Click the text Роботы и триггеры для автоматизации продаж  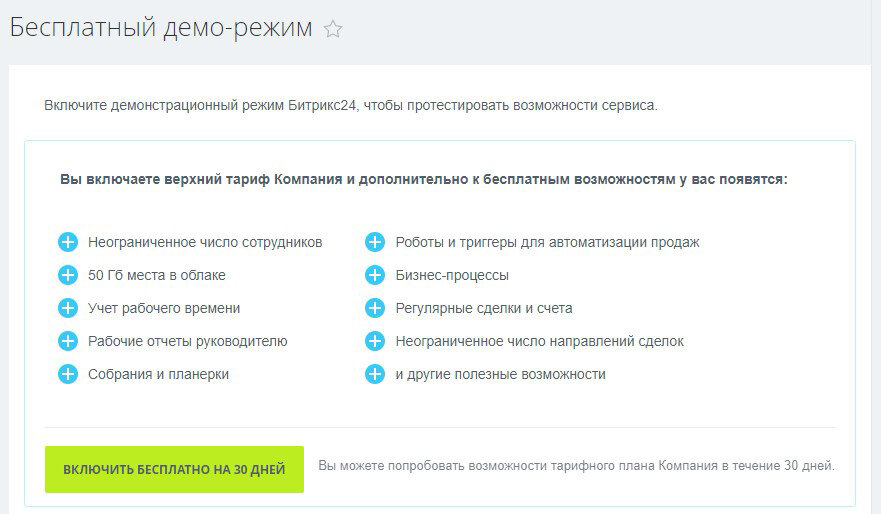tap(547, 242)
